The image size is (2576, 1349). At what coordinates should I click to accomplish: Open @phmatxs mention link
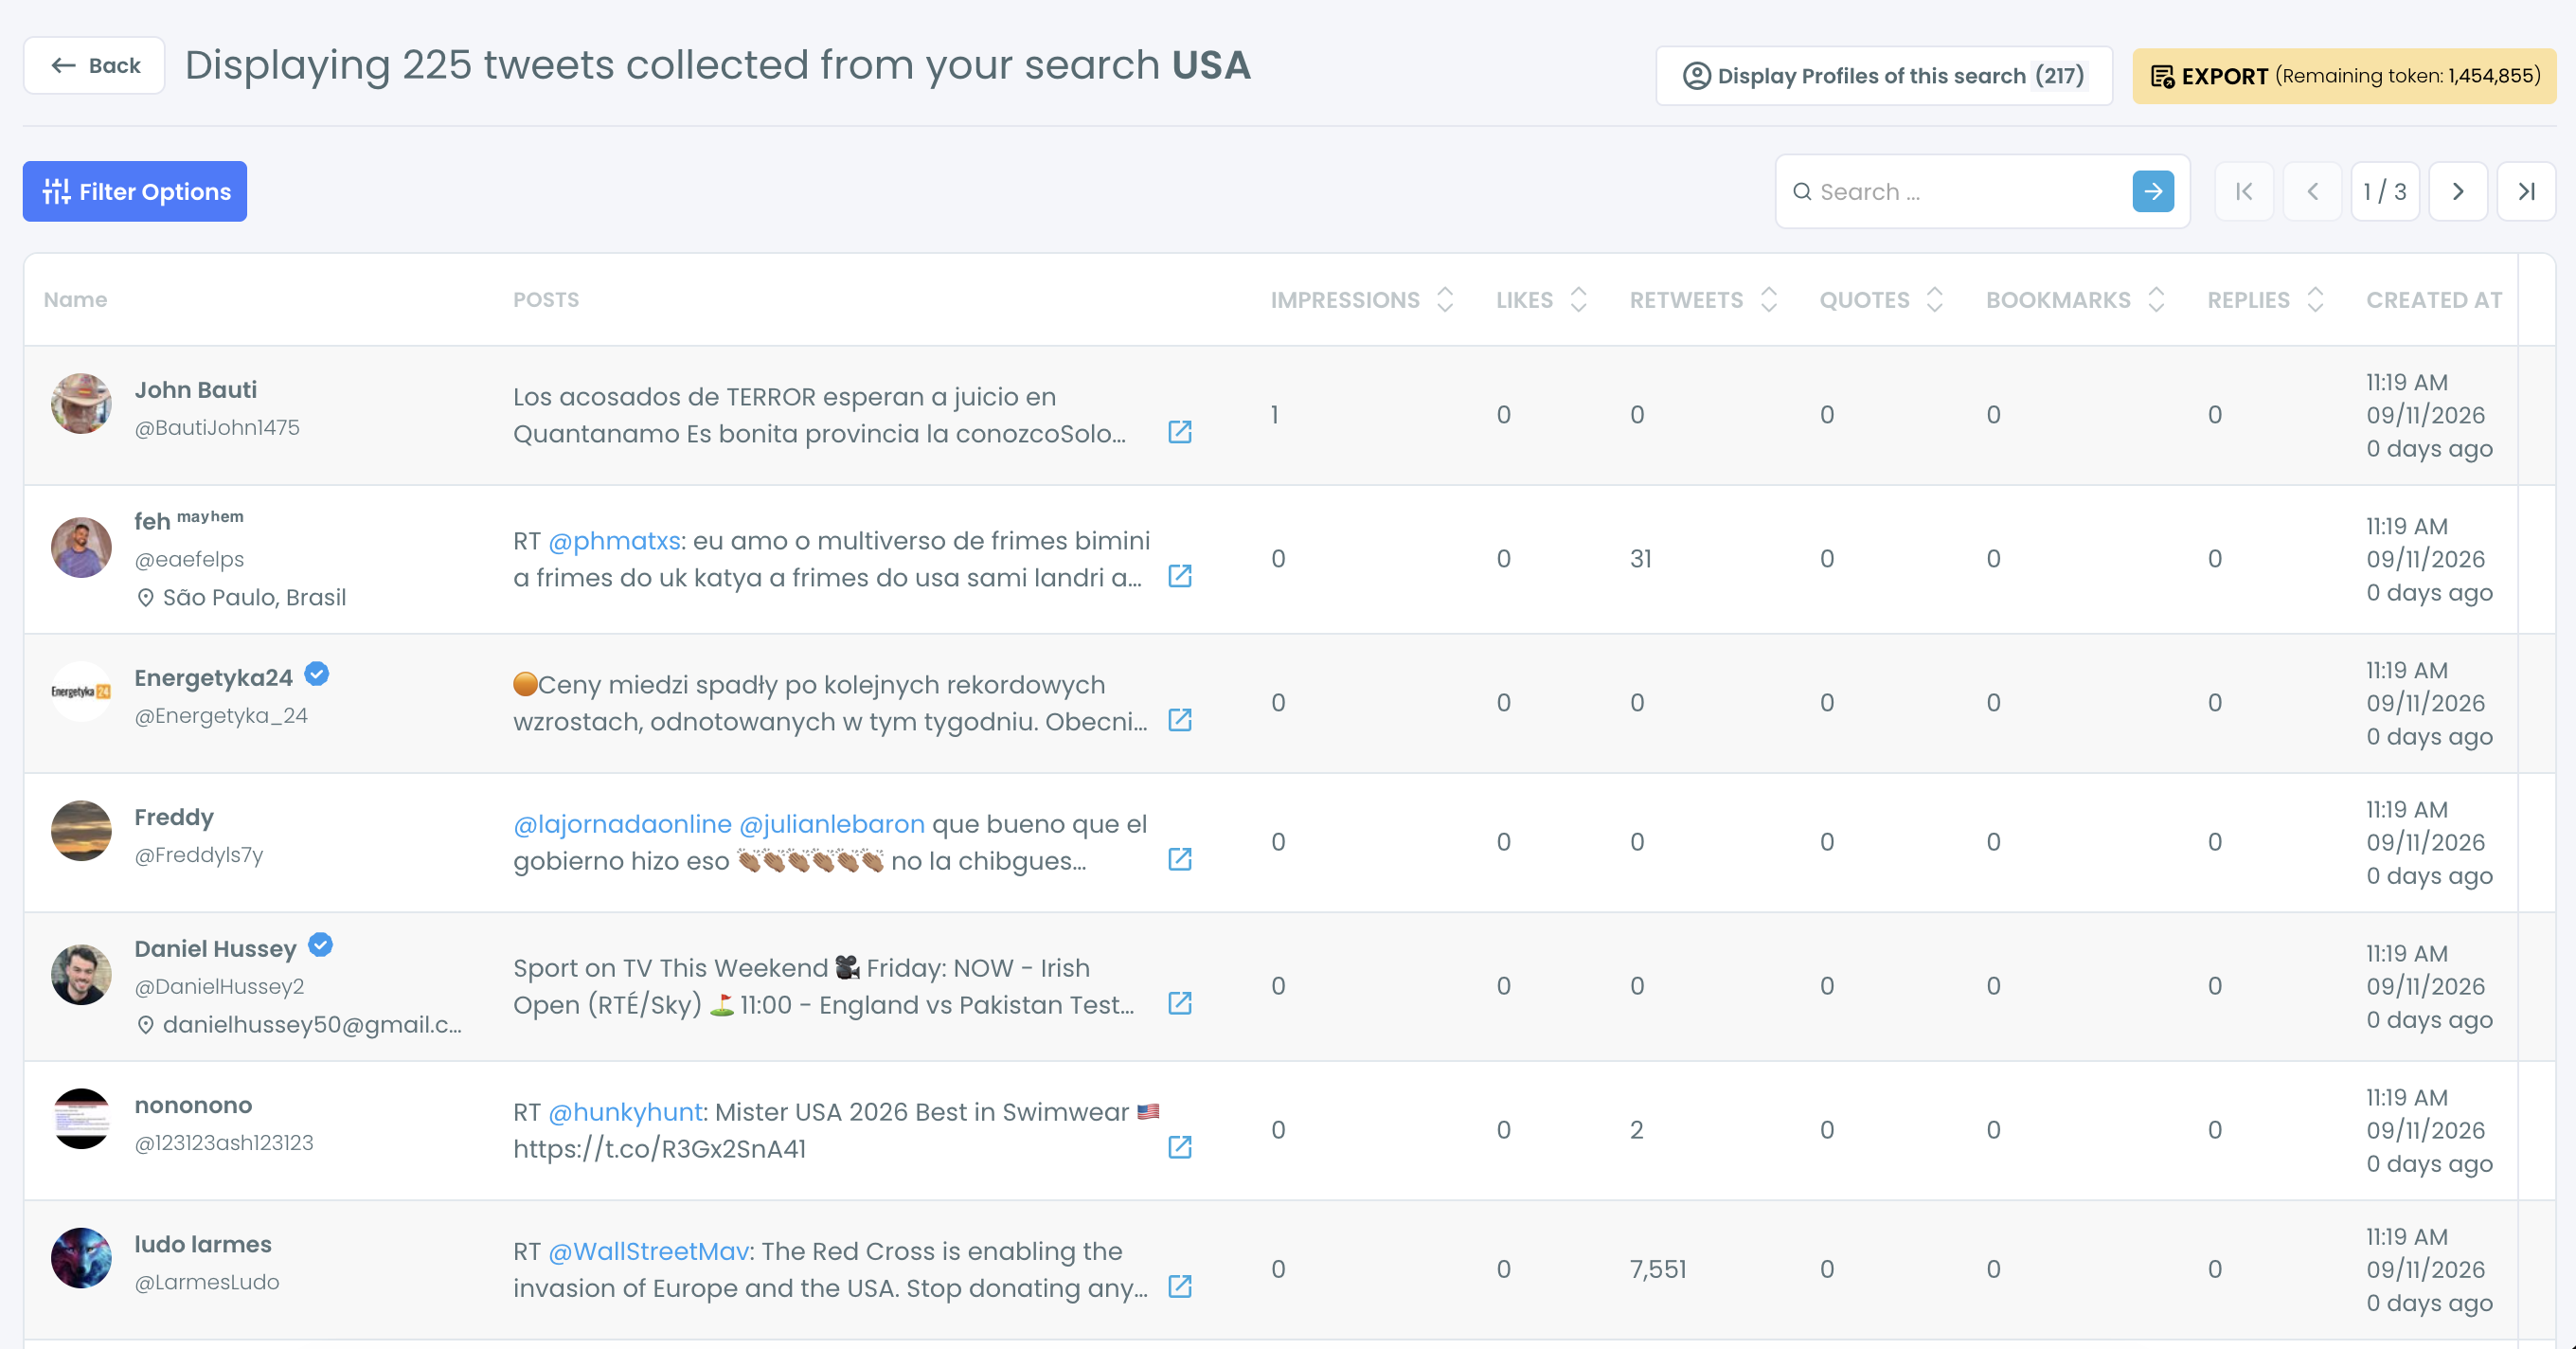click(x=614, y=541)
